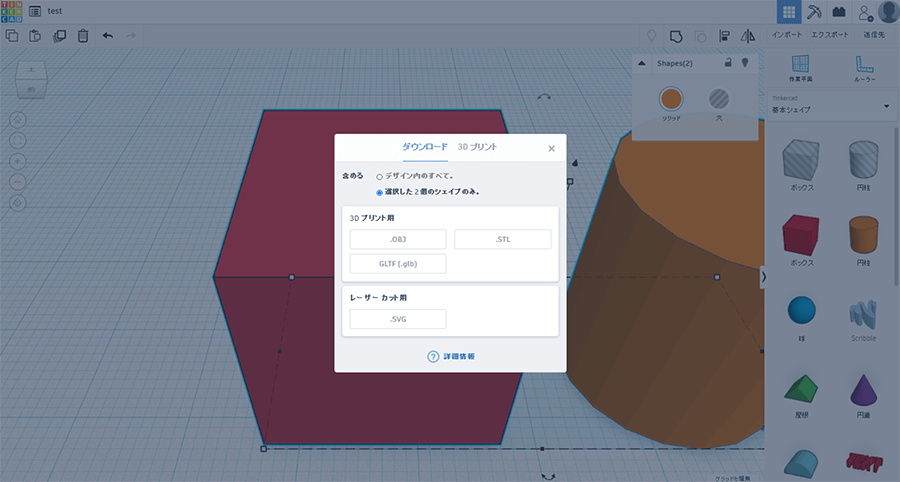
Task: Zoom in with the plus icon
Action: 18,161
